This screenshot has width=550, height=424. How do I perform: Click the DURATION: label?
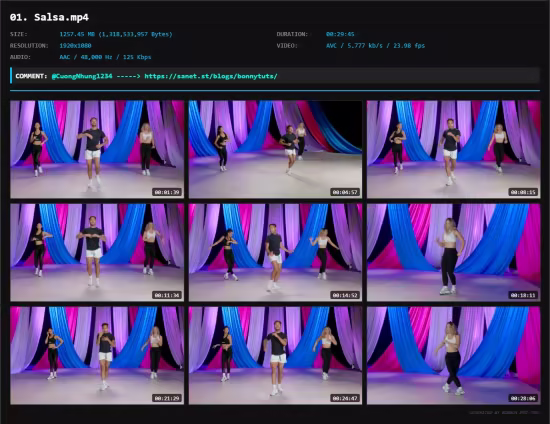pyautogui.click(x=292, y=34)
